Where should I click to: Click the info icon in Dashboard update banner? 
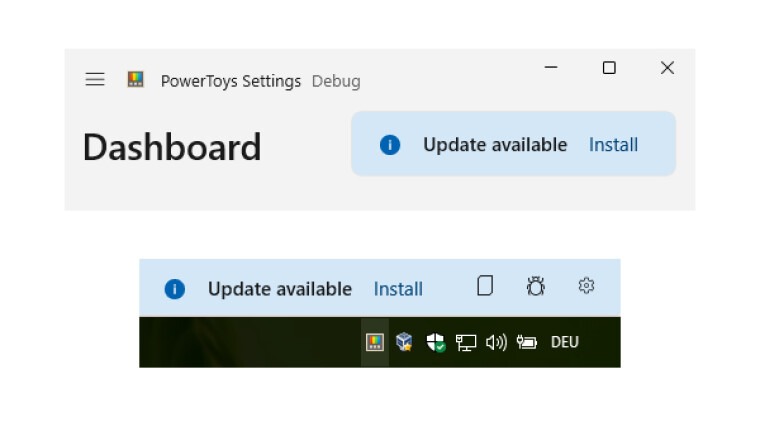point(390,145)
